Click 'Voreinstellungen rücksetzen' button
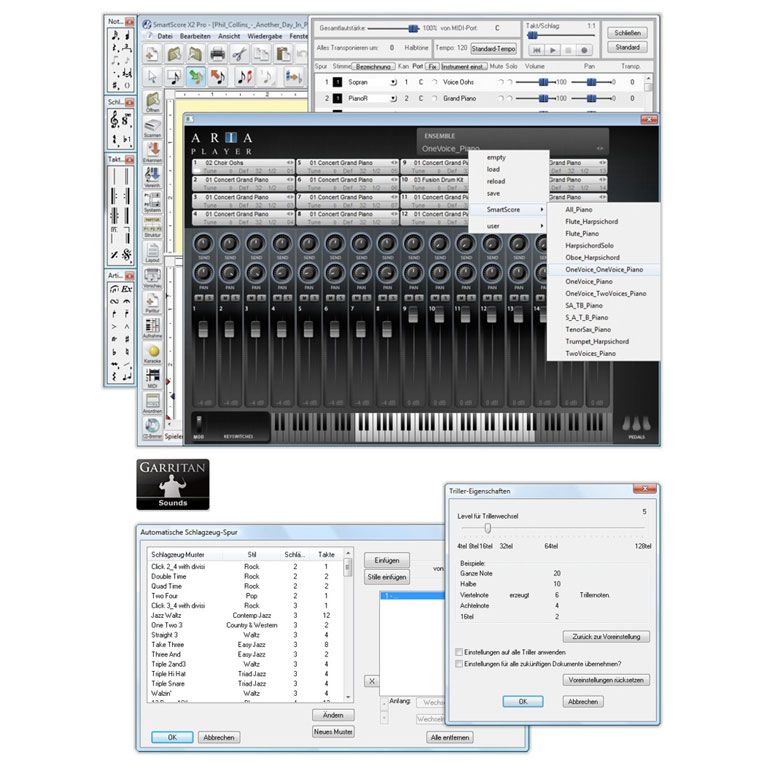Image resolution: width=768 pixels, height=768 pixels. pyautogui.click(x=606, y=680)
